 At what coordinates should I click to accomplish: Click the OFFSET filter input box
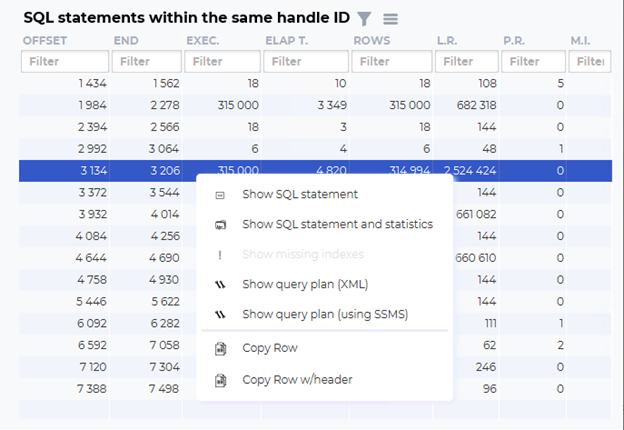click(x=65, y=61)
